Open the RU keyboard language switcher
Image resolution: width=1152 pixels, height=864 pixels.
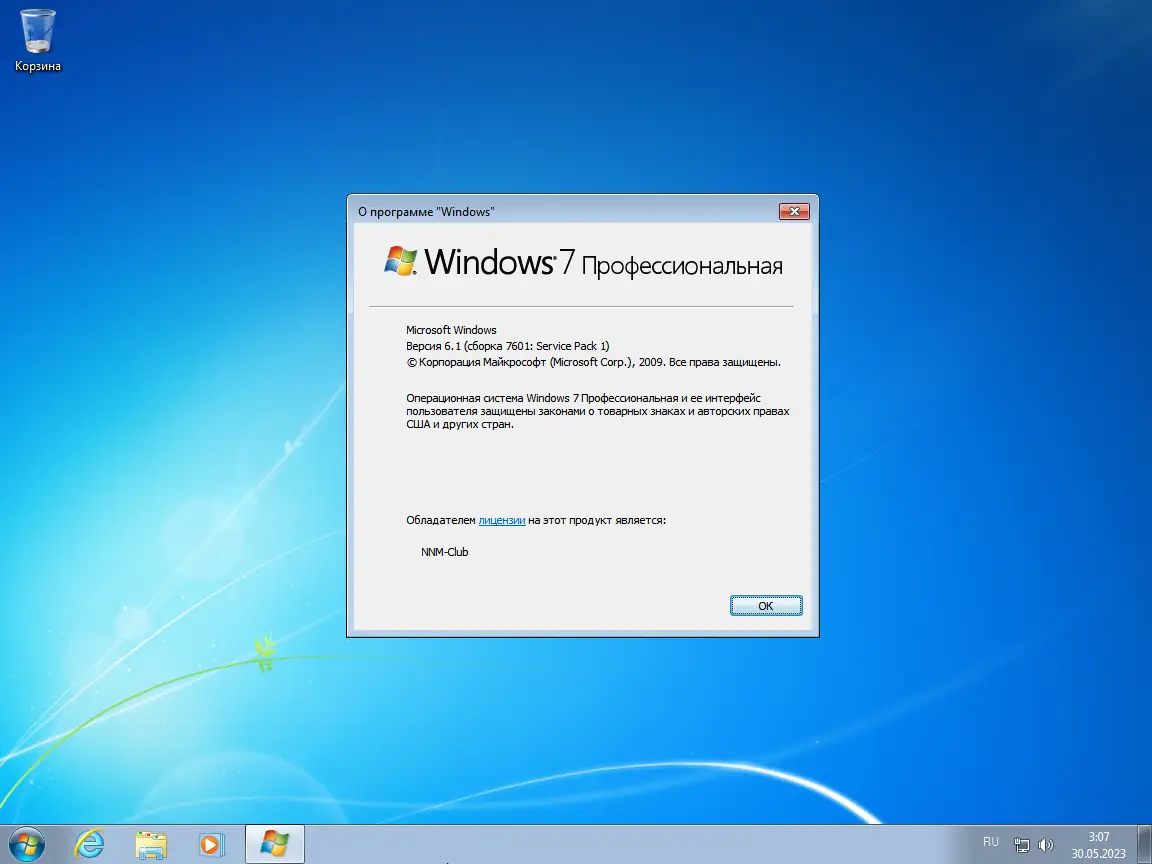tap(991, 842)
